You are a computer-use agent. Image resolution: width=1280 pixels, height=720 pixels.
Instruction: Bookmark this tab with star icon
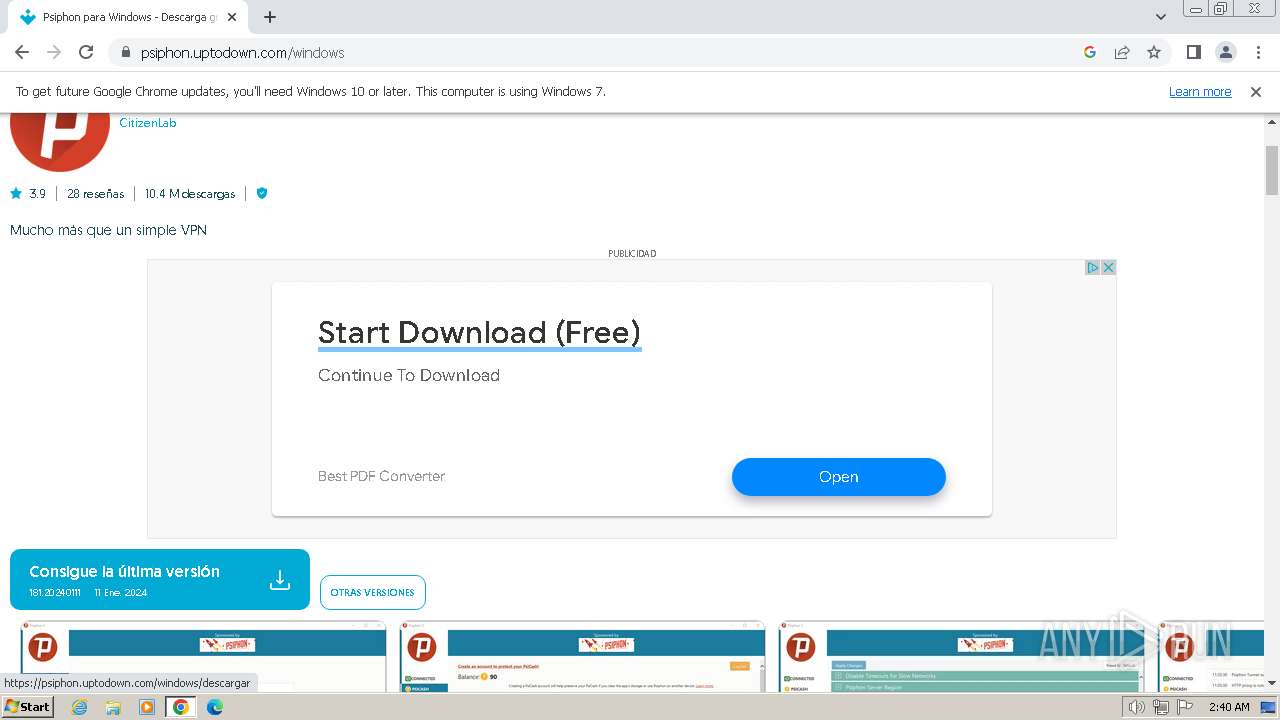coord(1154,52)
